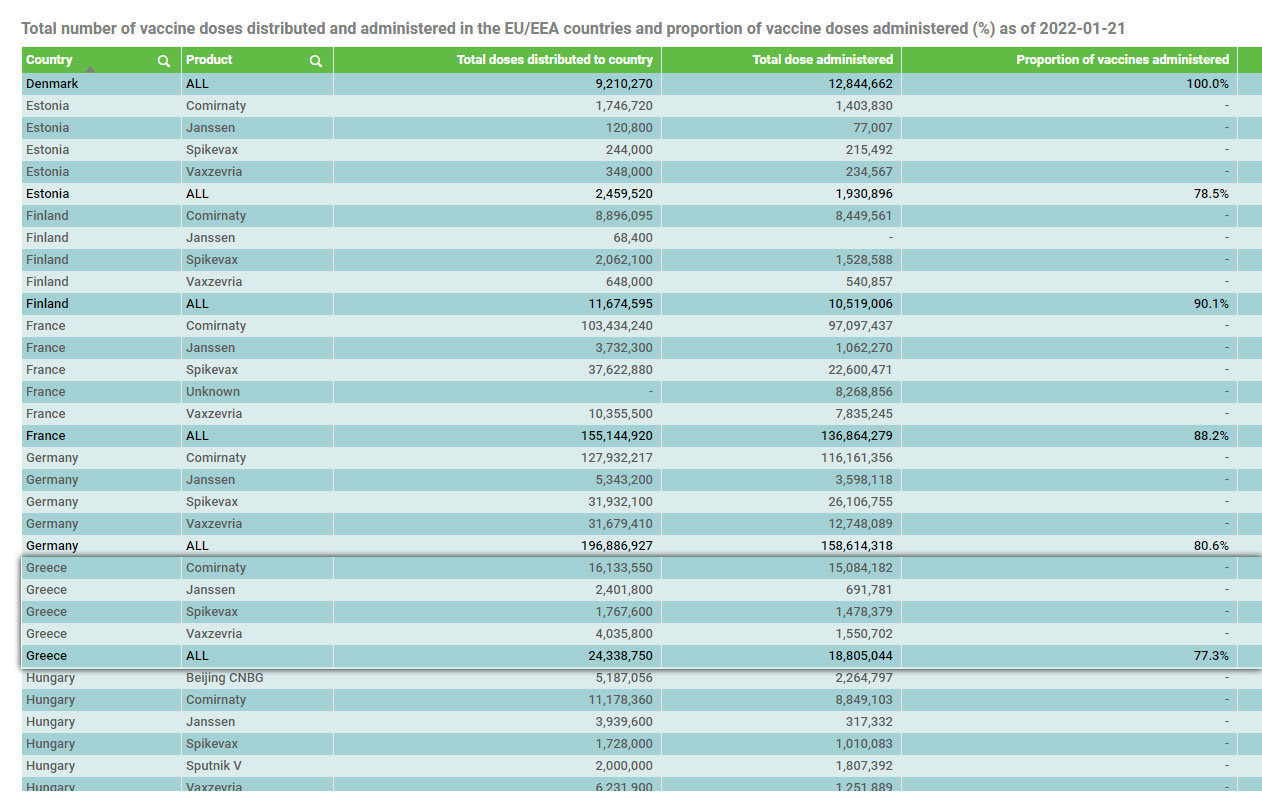Select the Estonia Janssen row
This screenshot has height=806, width=1262.
[x=640, y=128]
